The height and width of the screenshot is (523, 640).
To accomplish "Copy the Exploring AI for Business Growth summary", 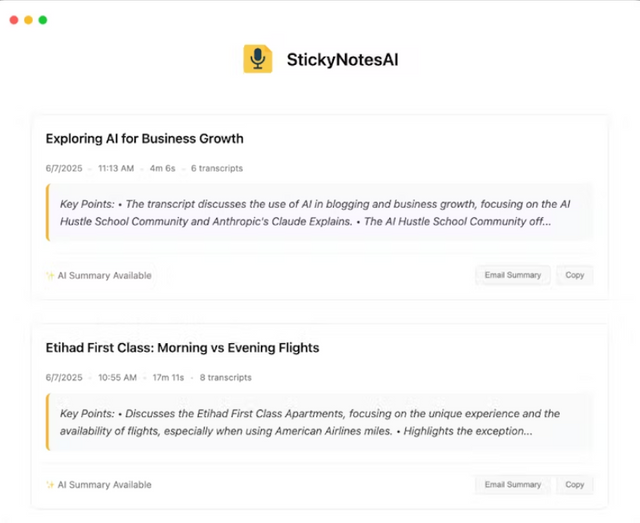I will [x=575, y=275].
